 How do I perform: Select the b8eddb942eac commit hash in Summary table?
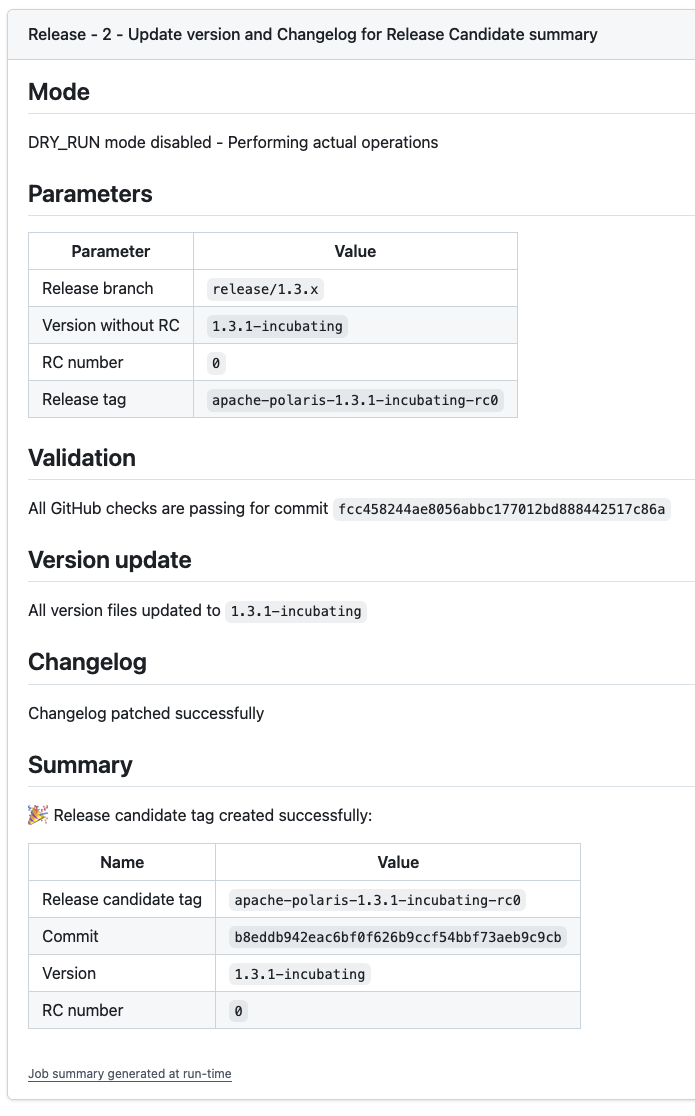pyautogui.click(x=397, y=937)
